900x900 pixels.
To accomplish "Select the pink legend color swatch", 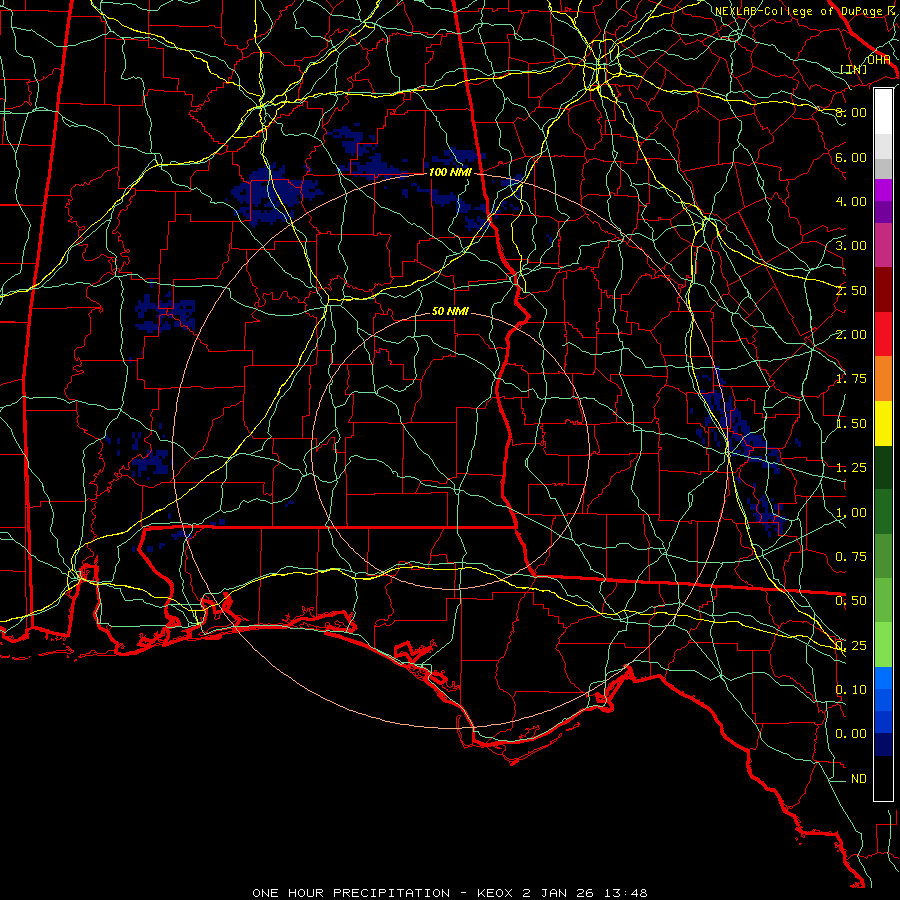I will [883, 245].
